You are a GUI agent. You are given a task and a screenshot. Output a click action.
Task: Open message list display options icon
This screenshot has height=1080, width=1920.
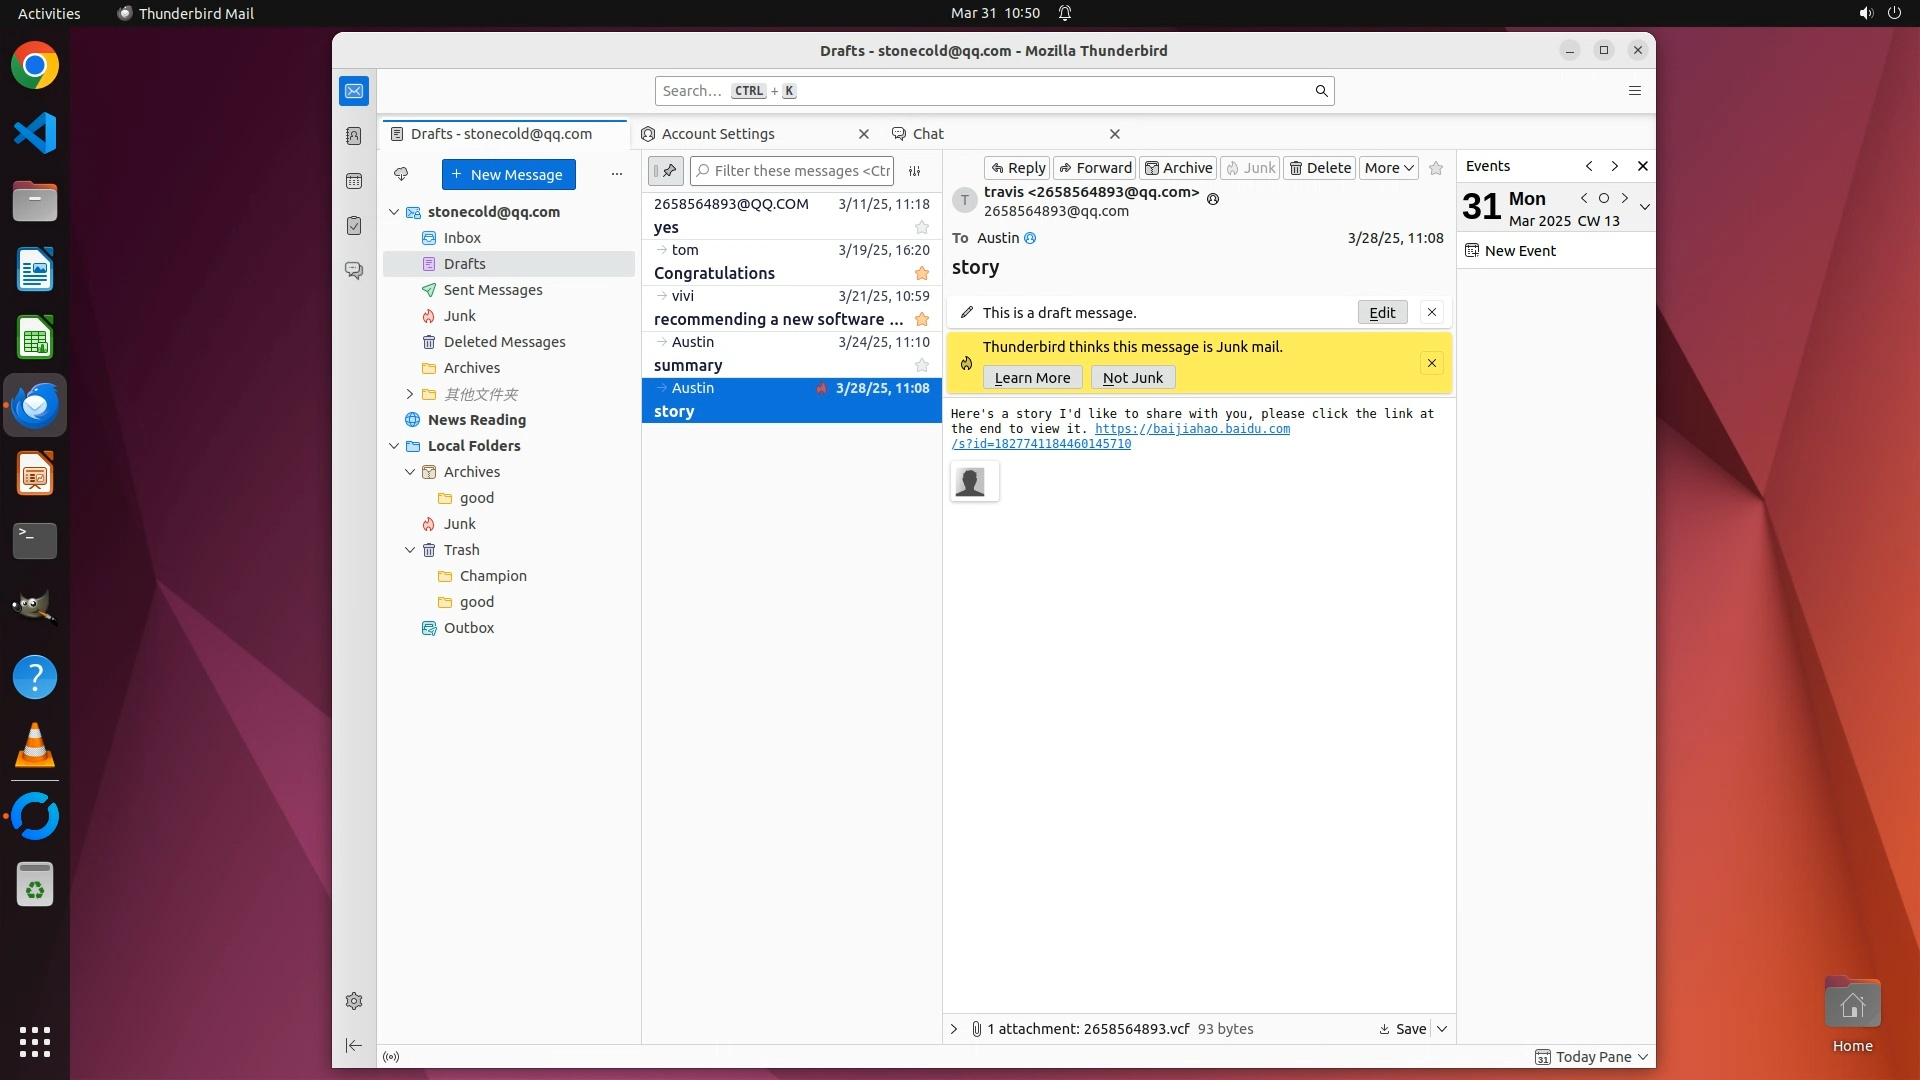click(x=914, y=171)
